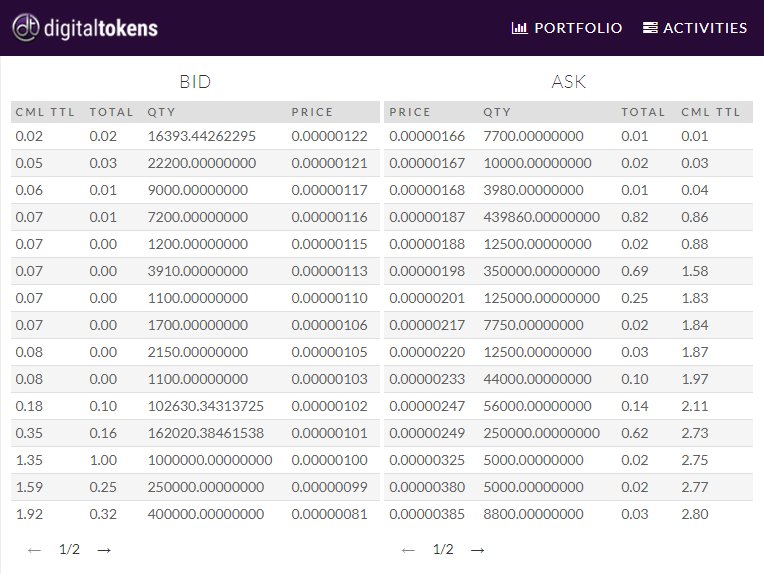Click the ASK table TOTAL column header

point(643,112)
